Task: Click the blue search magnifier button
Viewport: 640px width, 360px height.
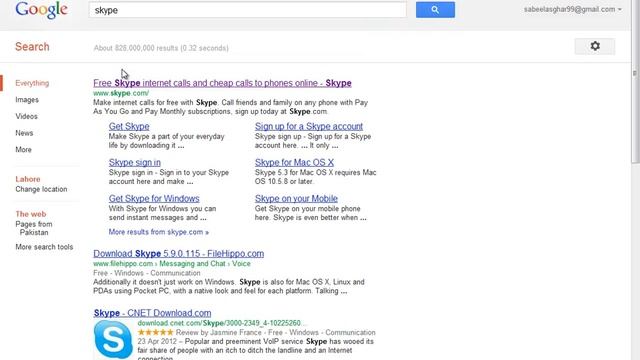Action: pos(435,10)
